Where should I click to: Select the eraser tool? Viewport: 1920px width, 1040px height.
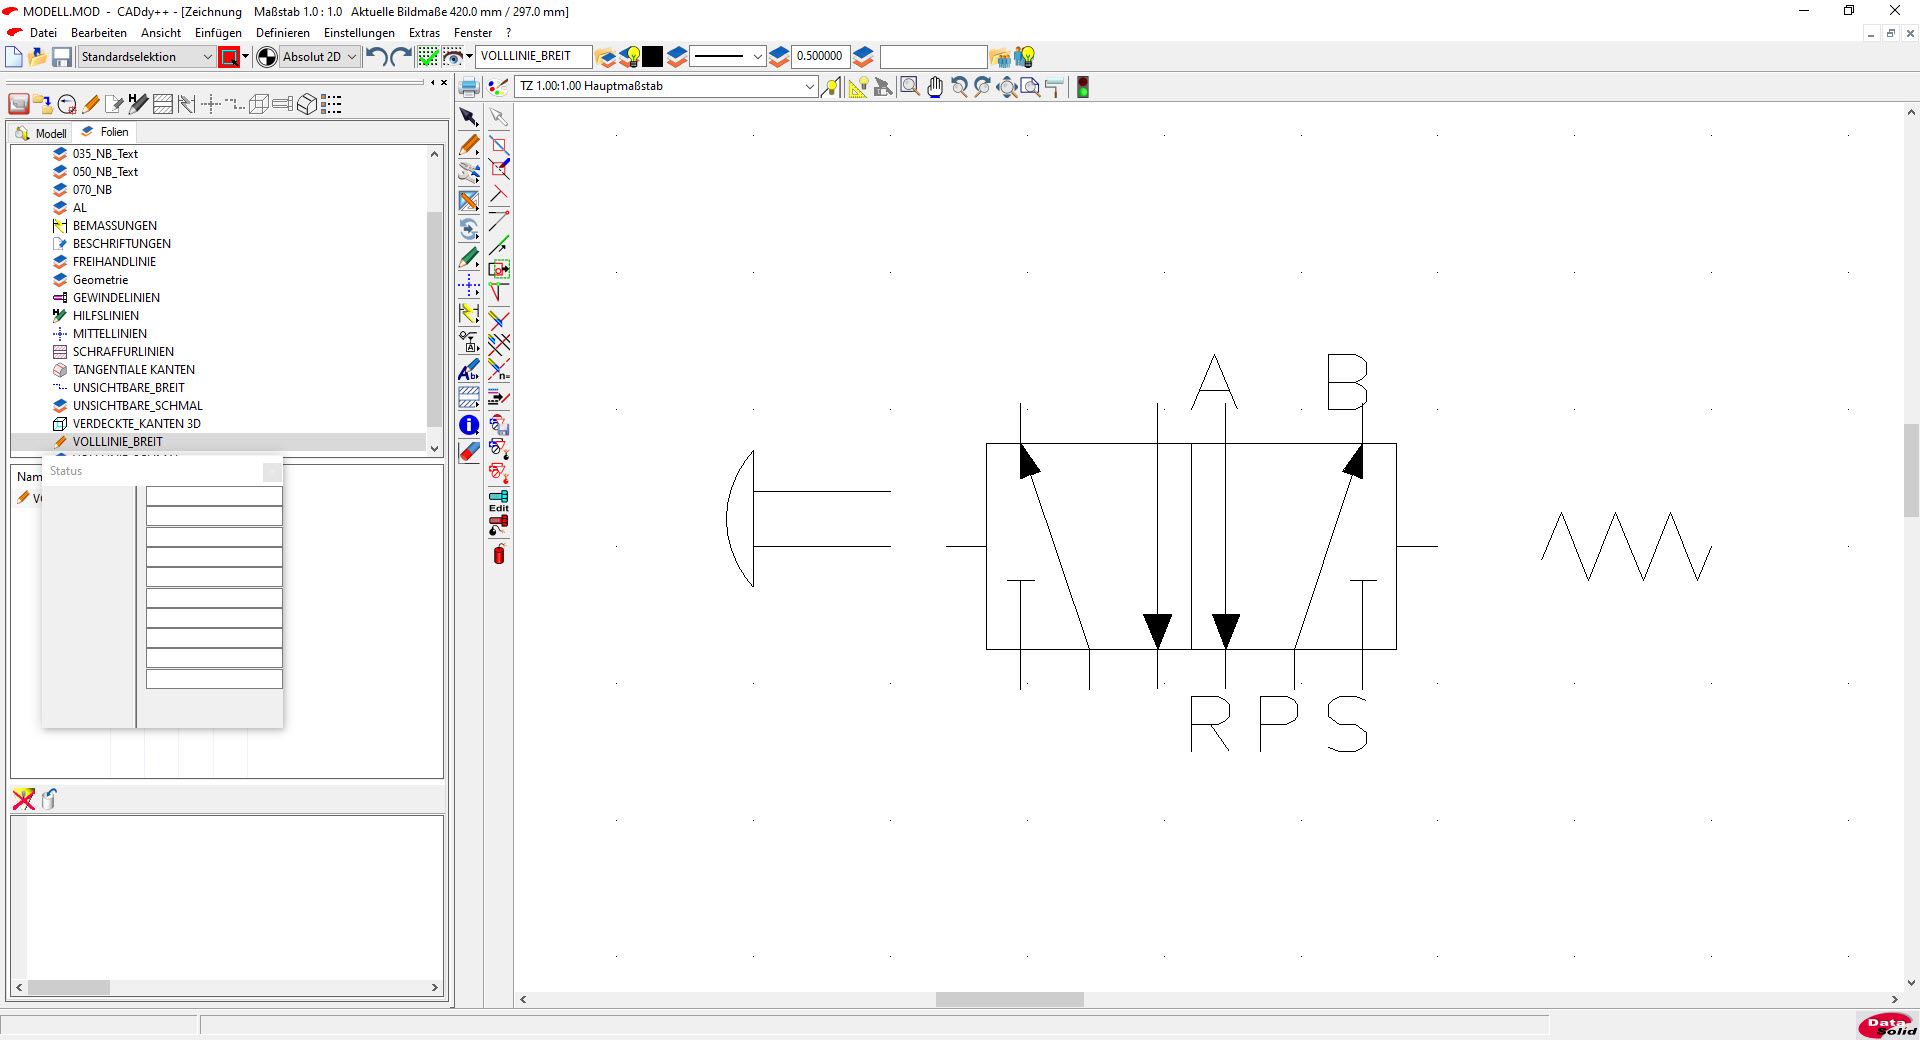point(468,452)
